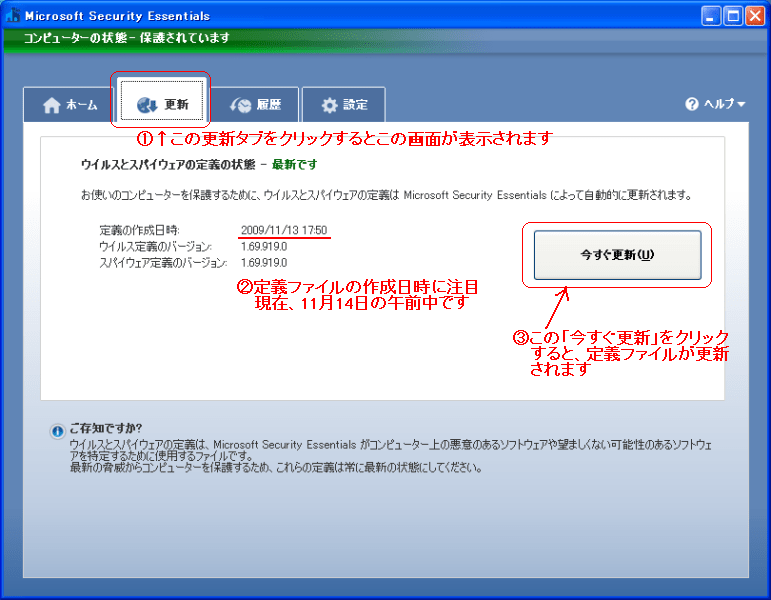Viewport: 771px width, 600px height.
Task: Open the 履歴 tab
Action: pyautogui.click(x=256, y=105)
